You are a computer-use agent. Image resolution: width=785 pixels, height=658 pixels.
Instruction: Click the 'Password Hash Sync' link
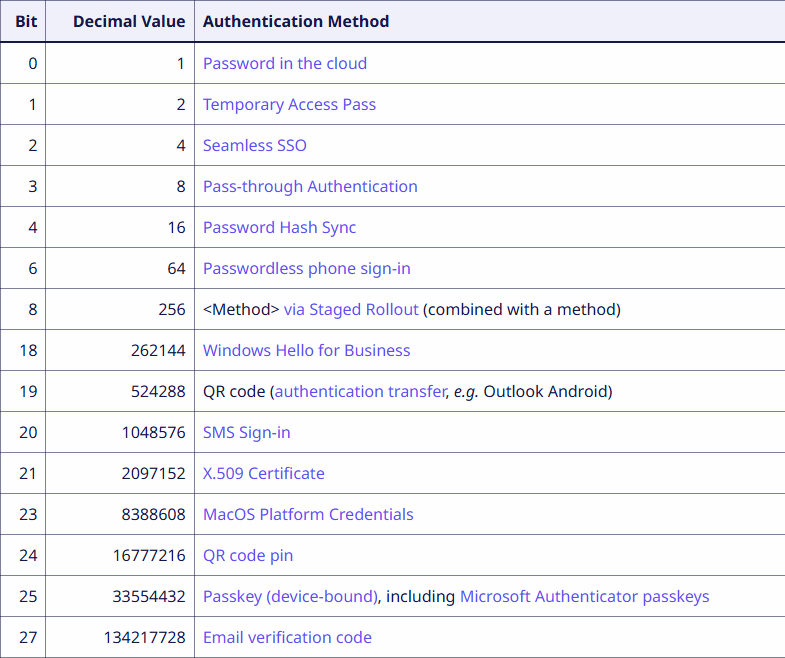[x=279, y=228]
